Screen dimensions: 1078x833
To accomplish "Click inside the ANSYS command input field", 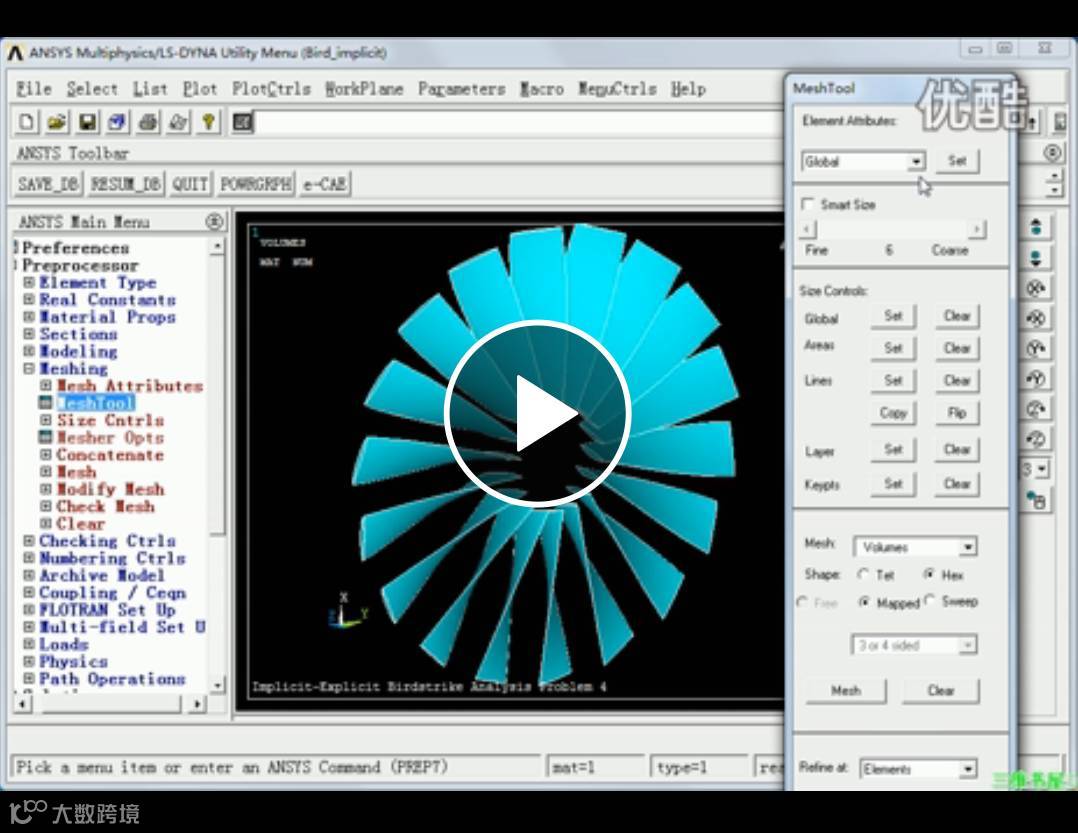I will (519, 122).
